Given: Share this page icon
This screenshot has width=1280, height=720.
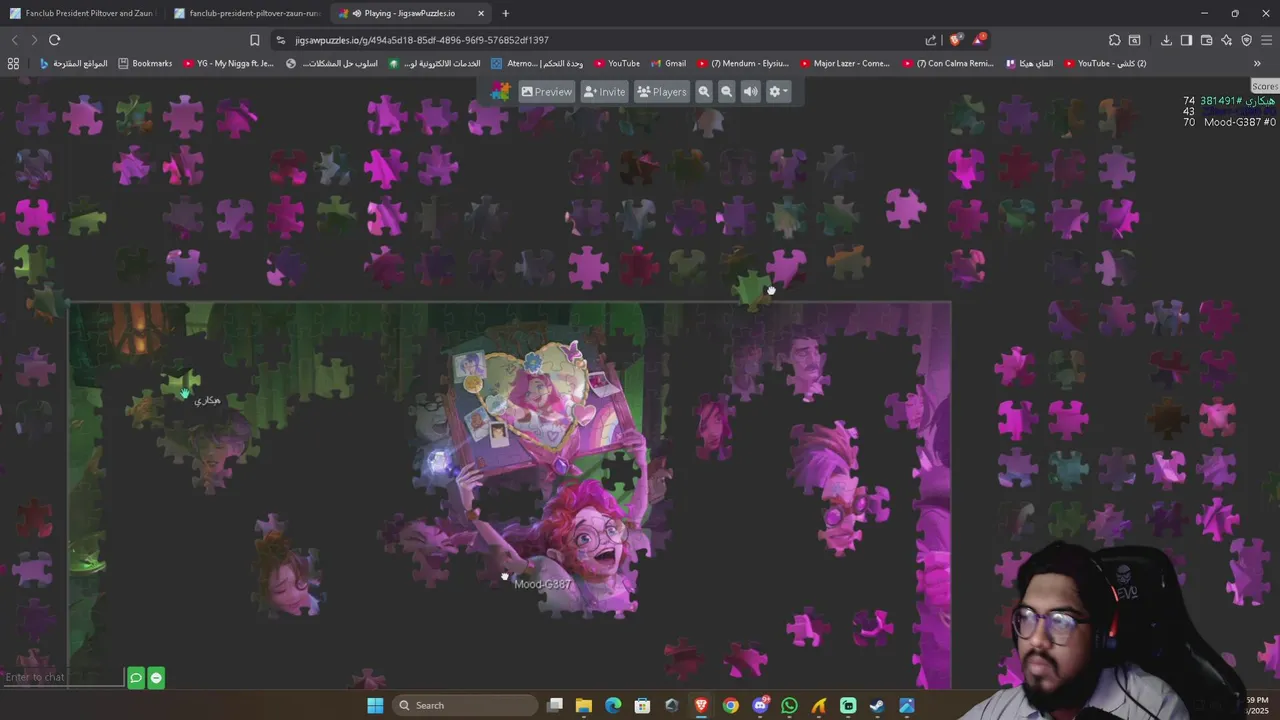Looking at the screenshot, I should pyautogui.click(x=931, y=40).
